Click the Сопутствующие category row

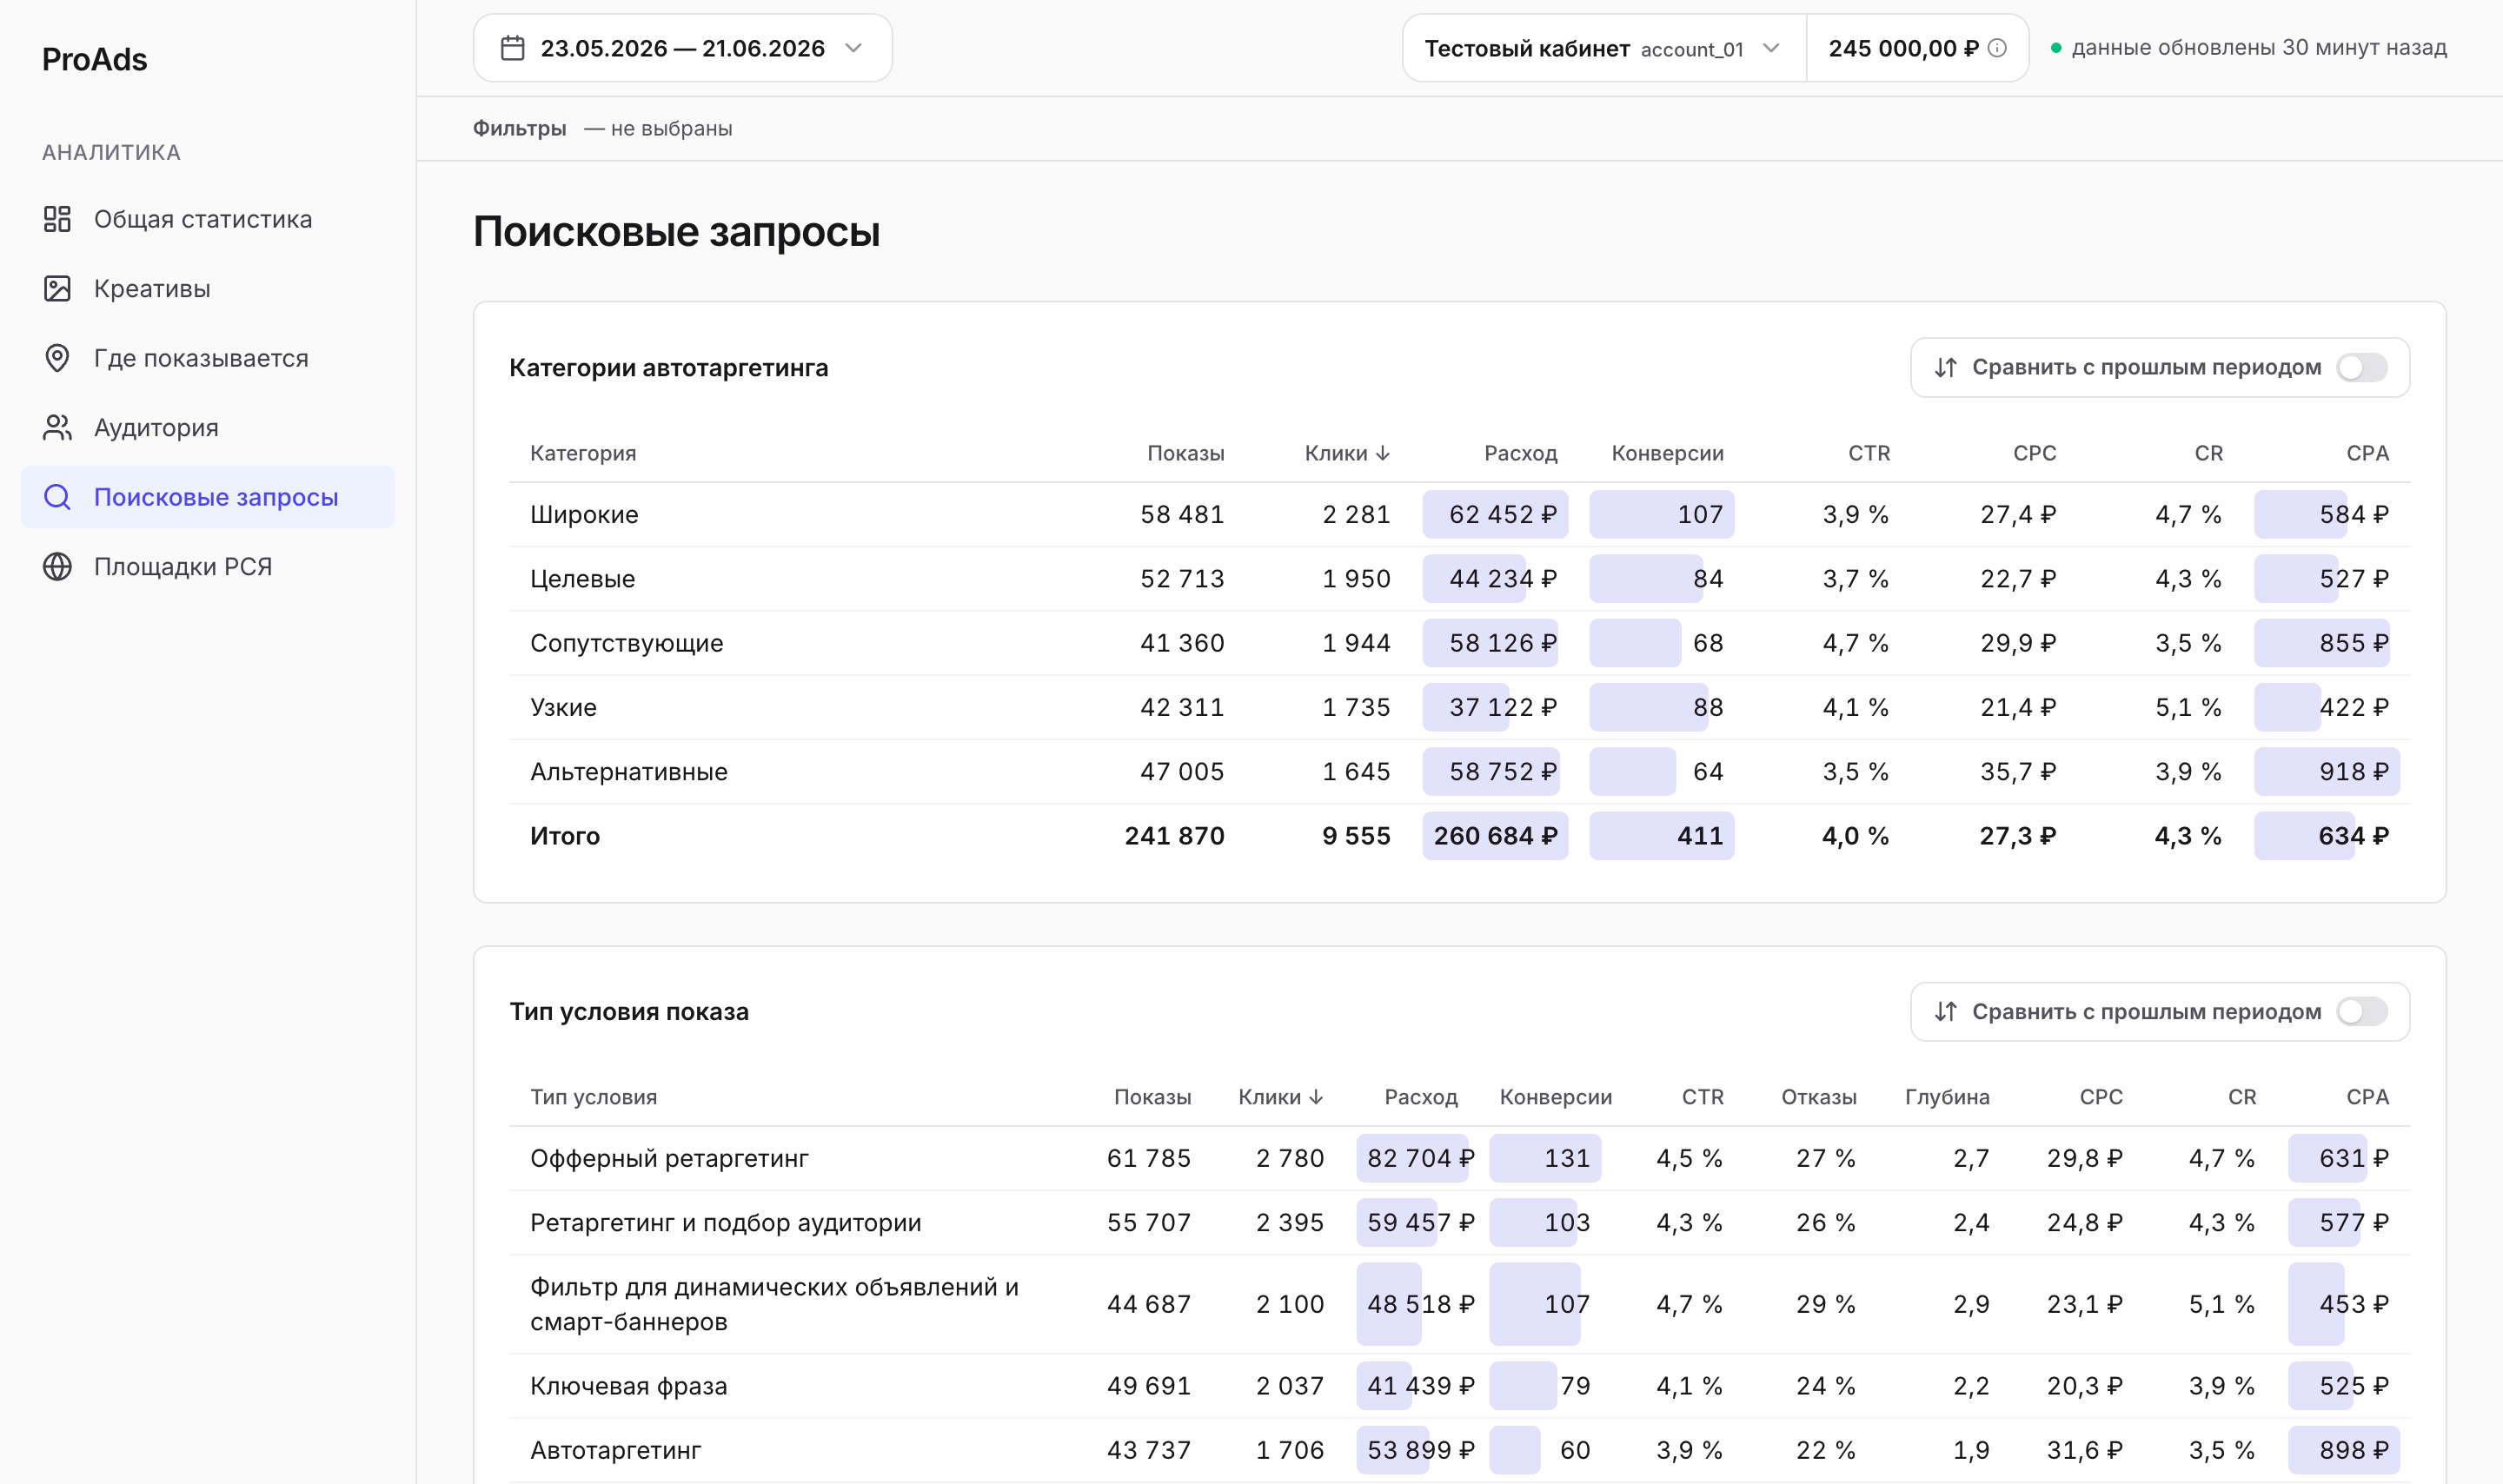1460,643
